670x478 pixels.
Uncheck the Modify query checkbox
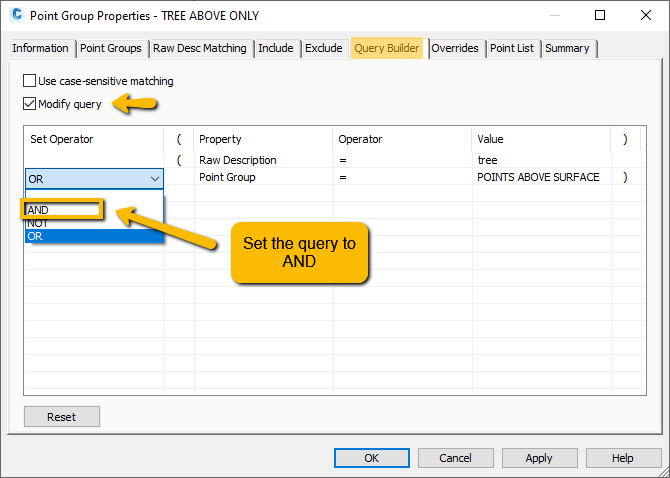29,104
